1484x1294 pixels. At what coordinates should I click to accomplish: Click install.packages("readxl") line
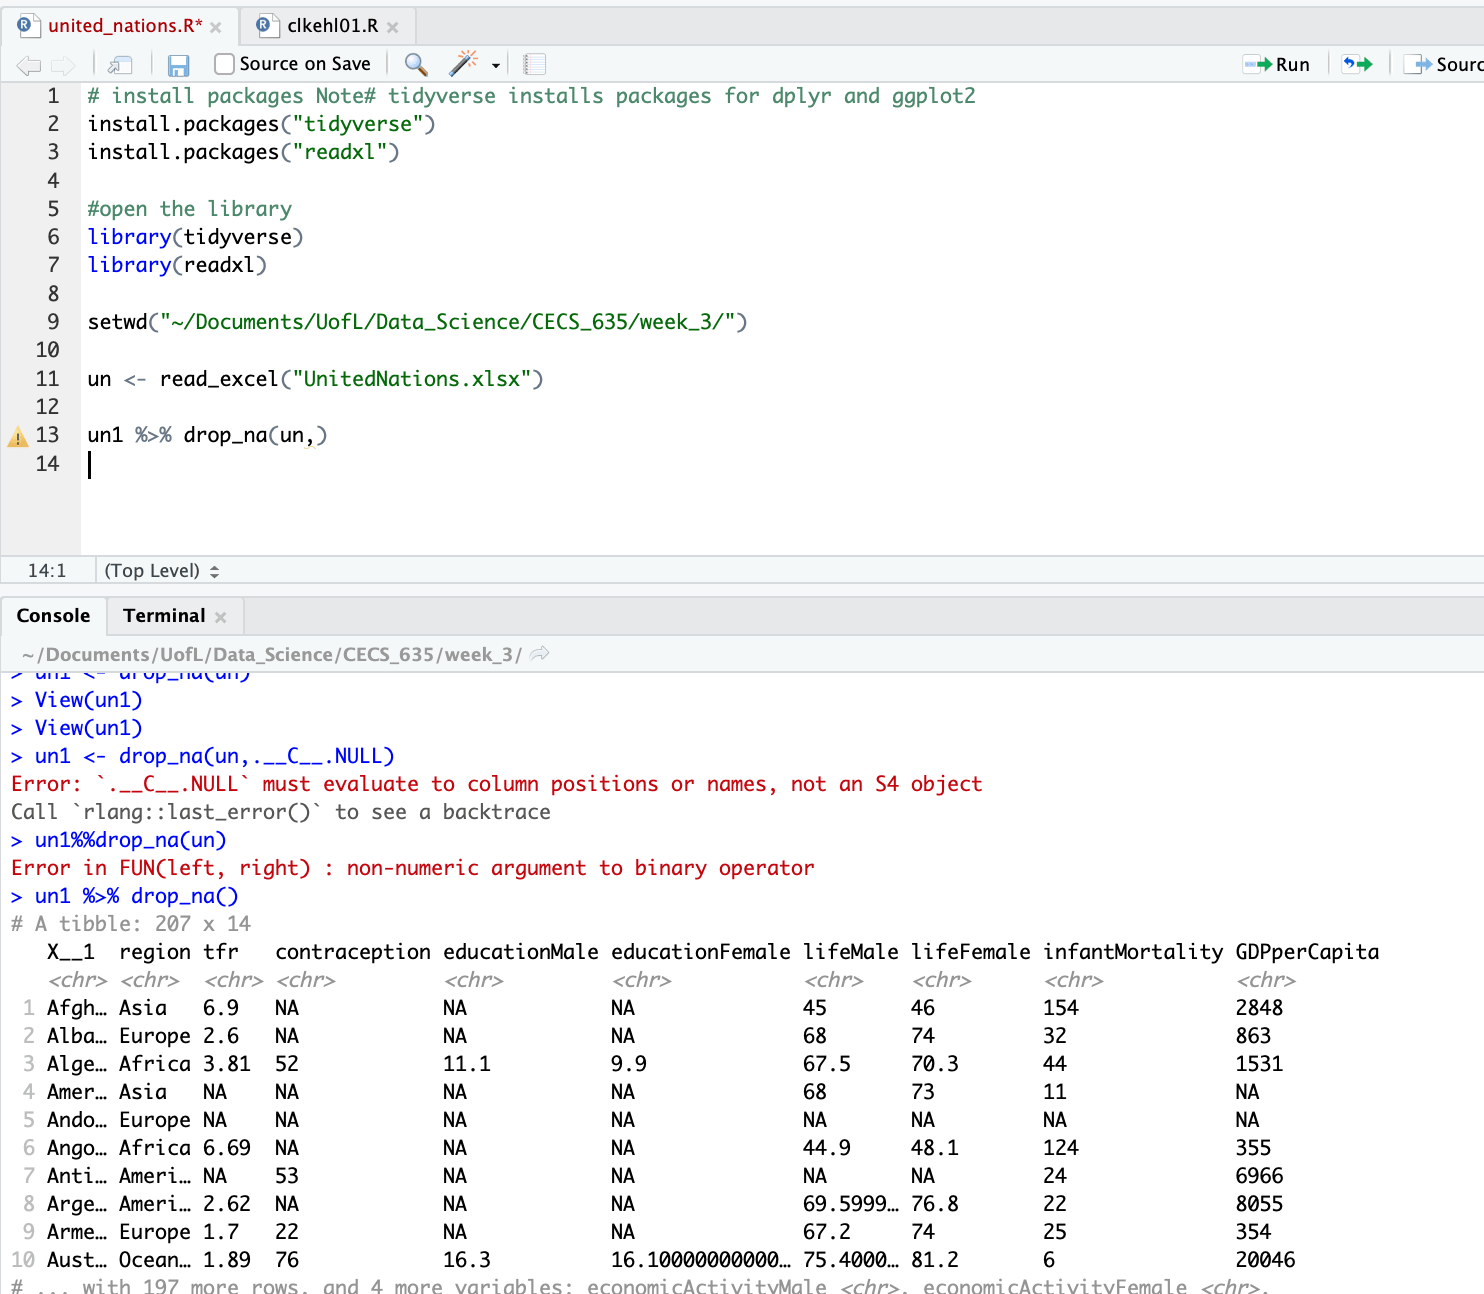pos(243,152)
